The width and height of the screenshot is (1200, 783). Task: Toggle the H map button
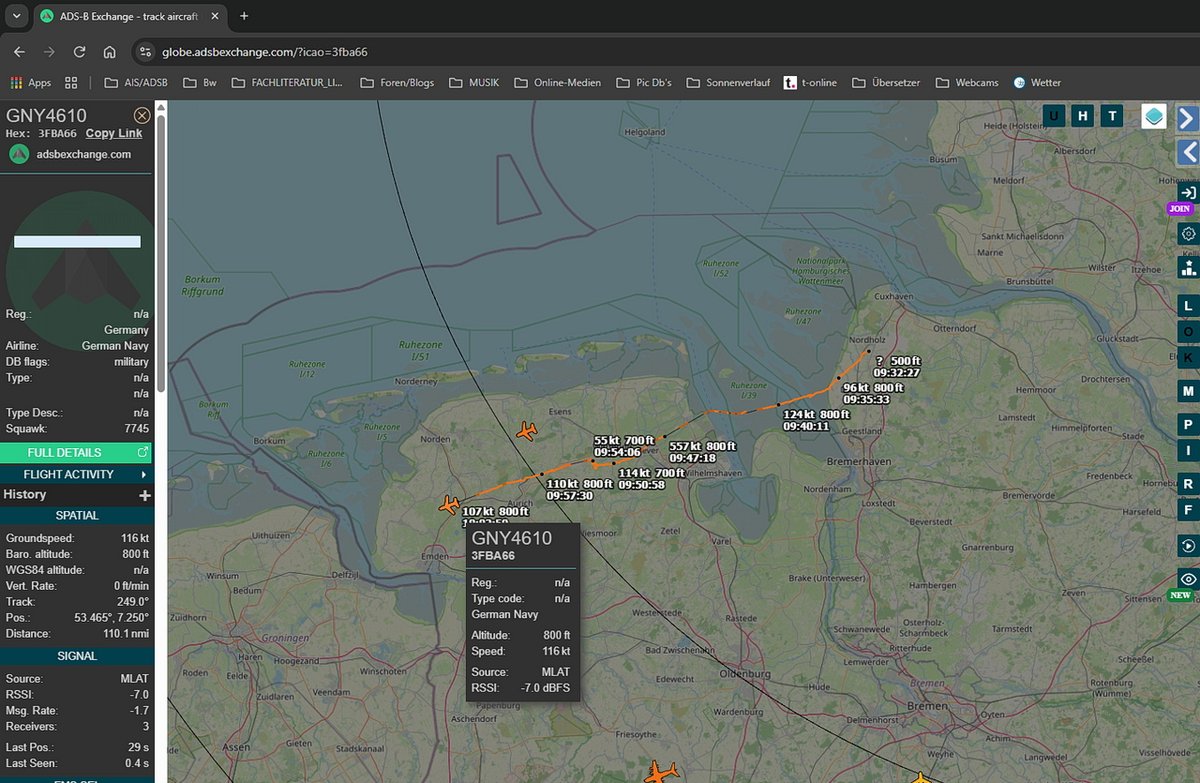click(x=1082, y=116)
